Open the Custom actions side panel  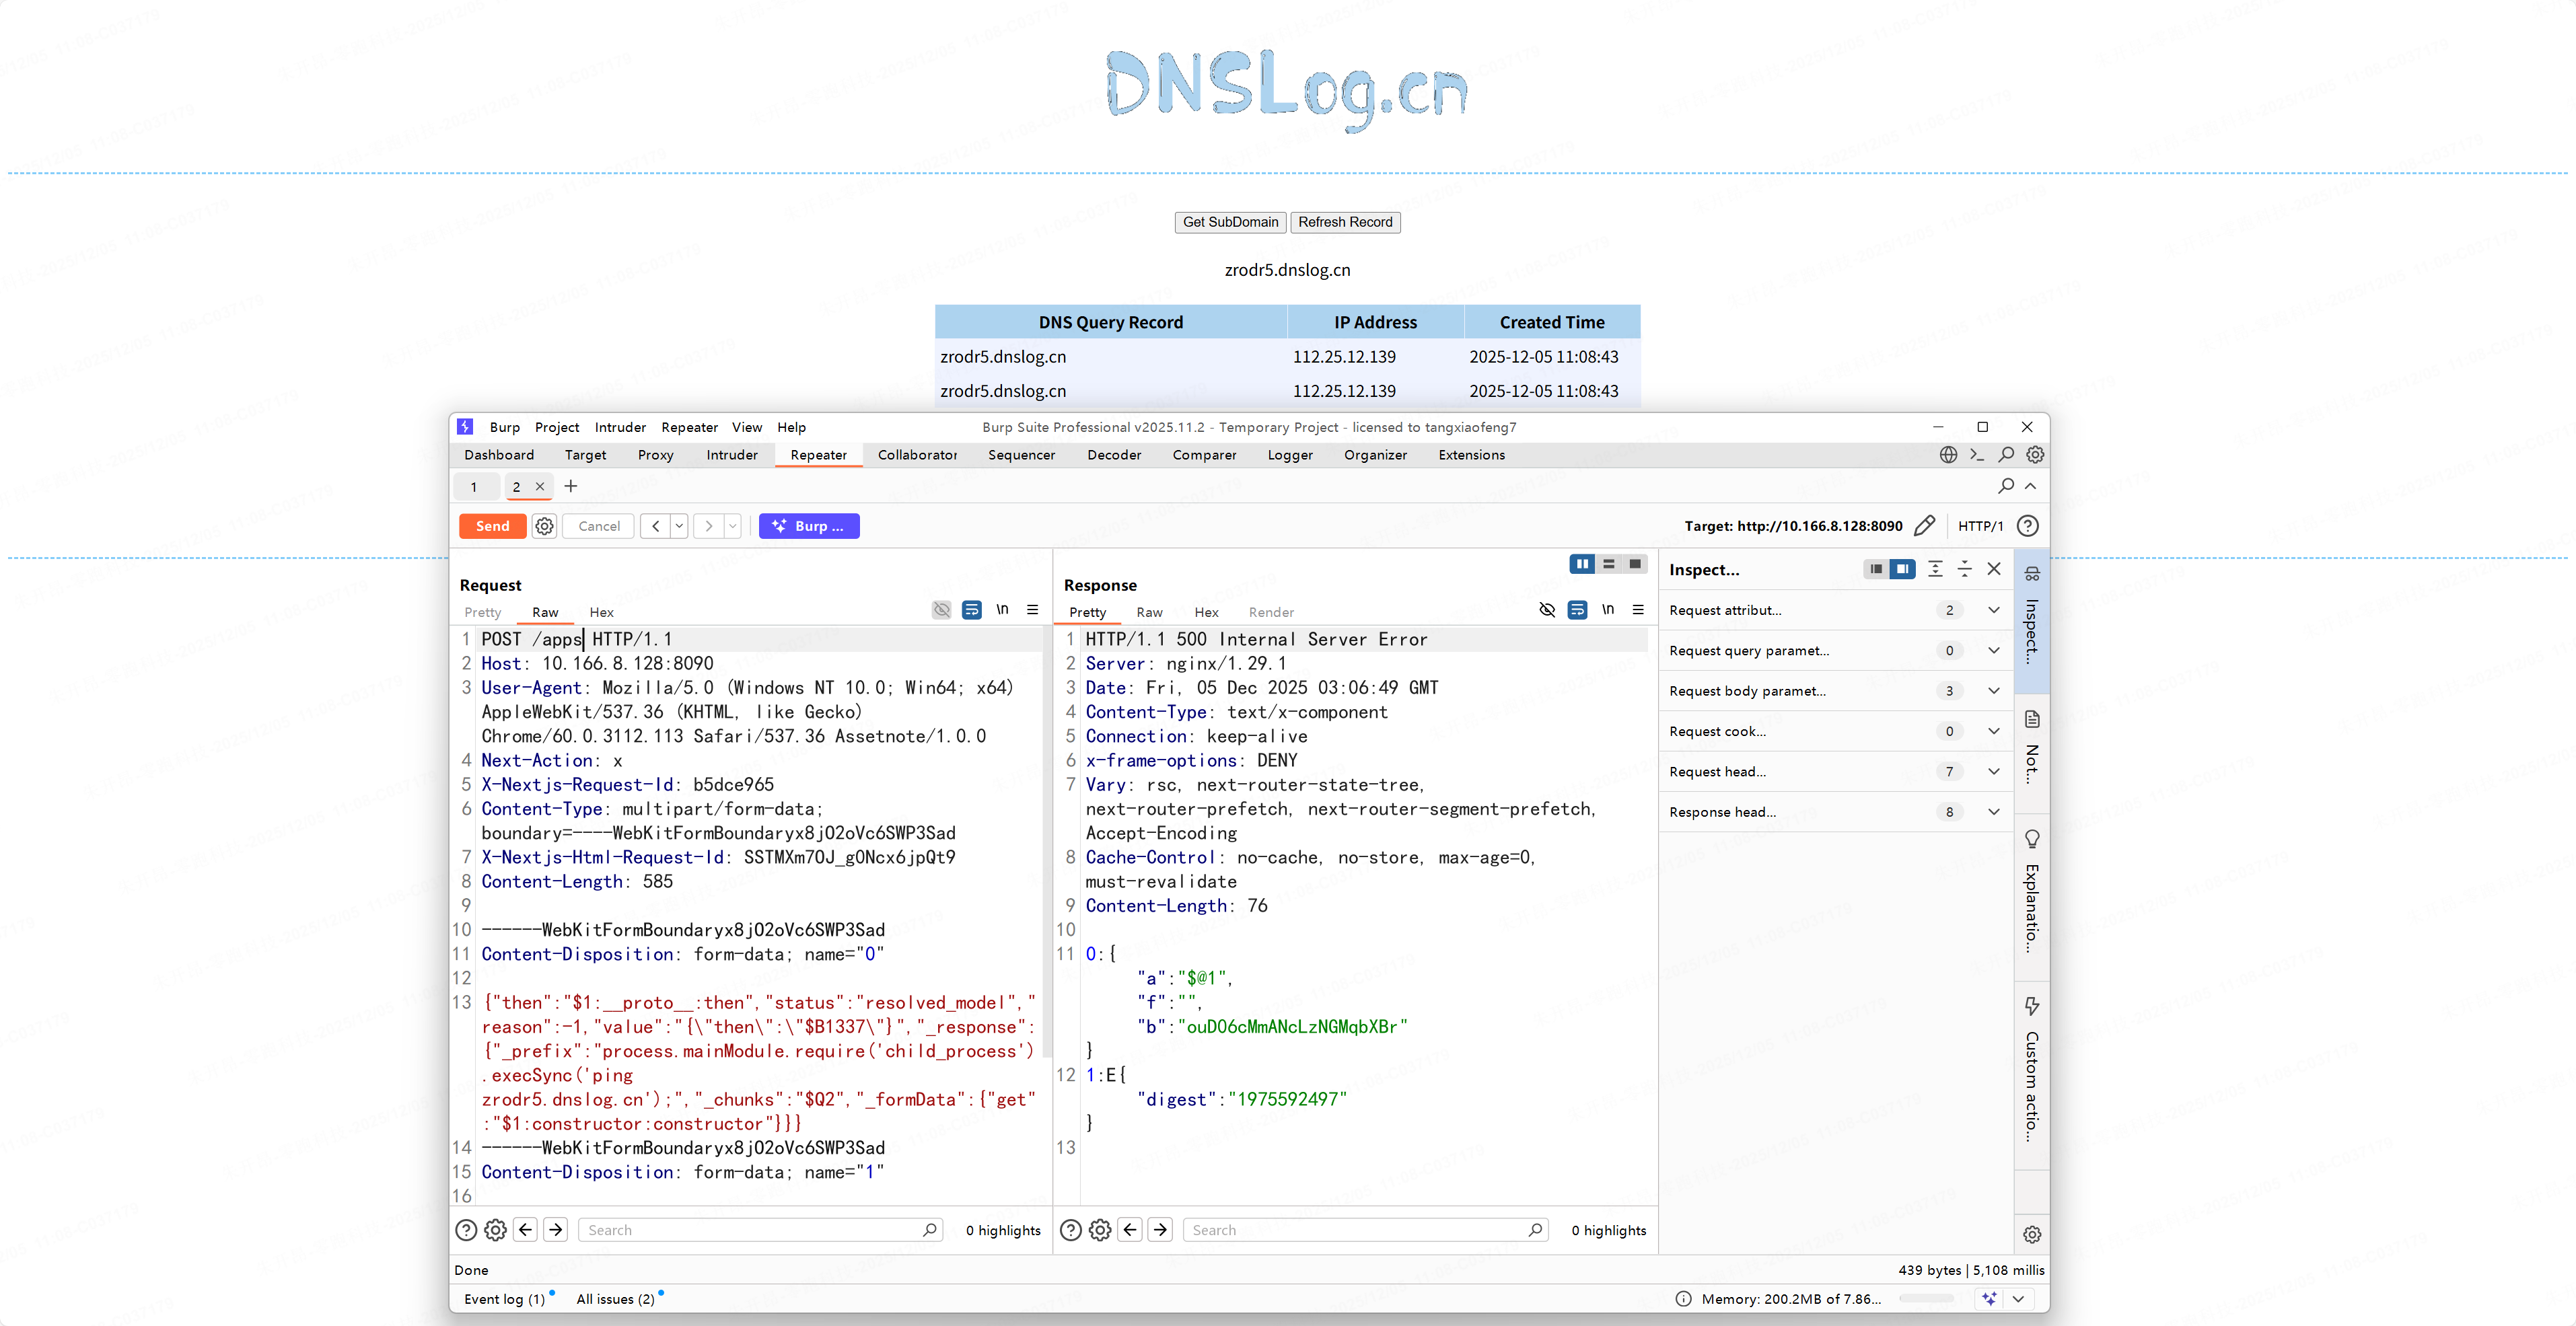point(2032,1007)
